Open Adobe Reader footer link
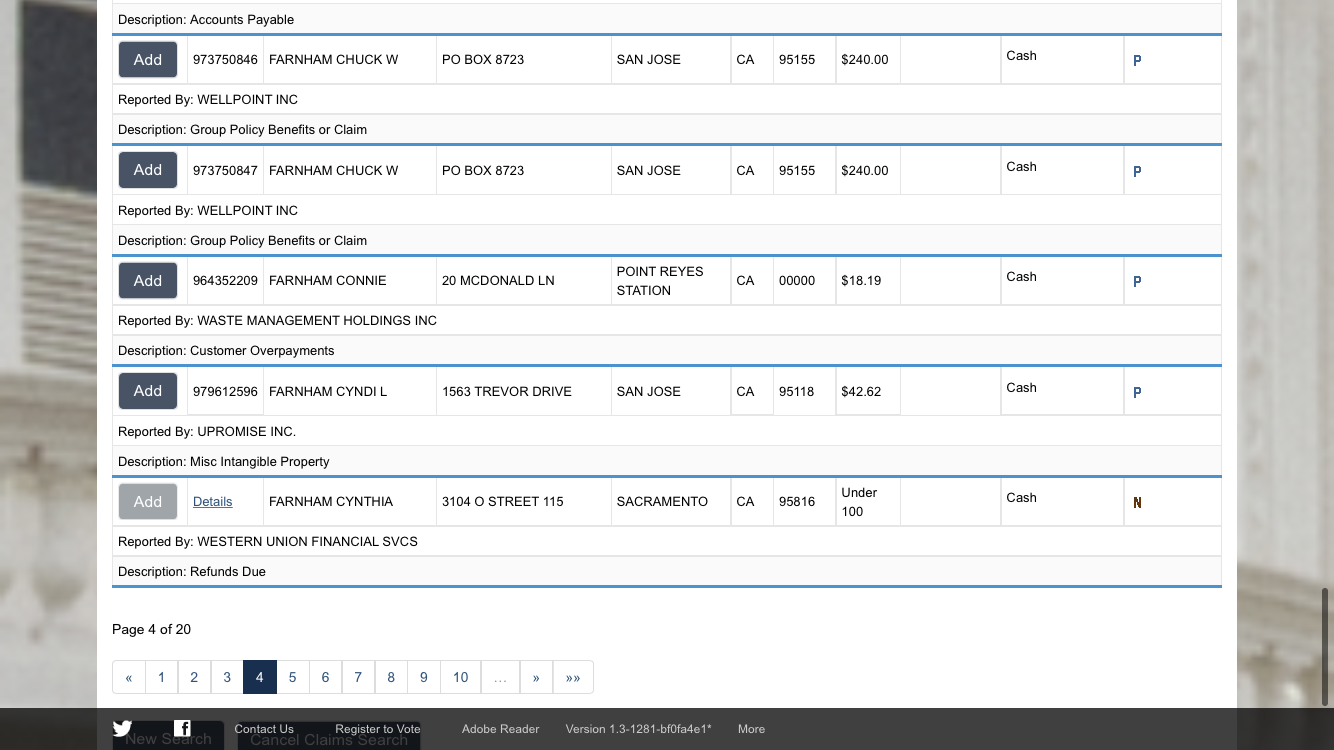Screen dimensions: 1334x750 point(500,729)
